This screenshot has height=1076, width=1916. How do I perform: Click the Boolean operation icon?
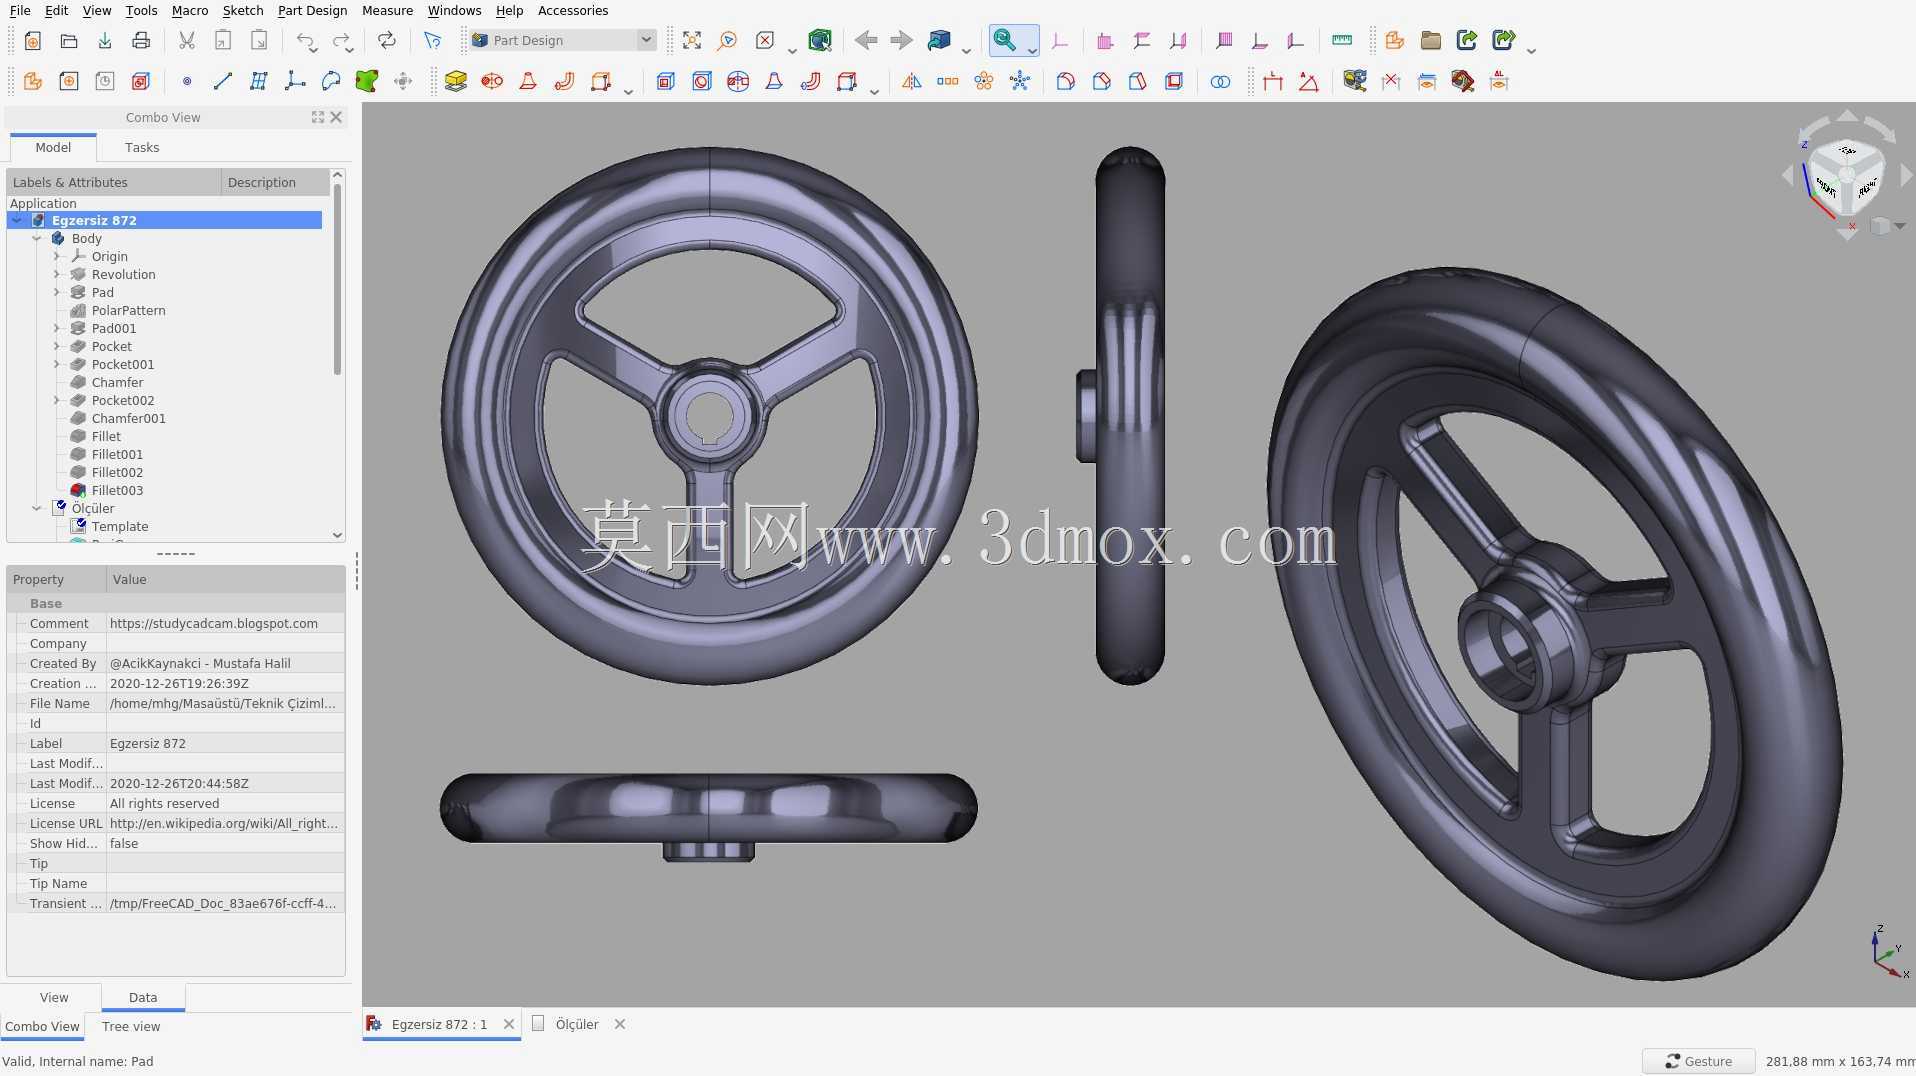pos(1219,81)
